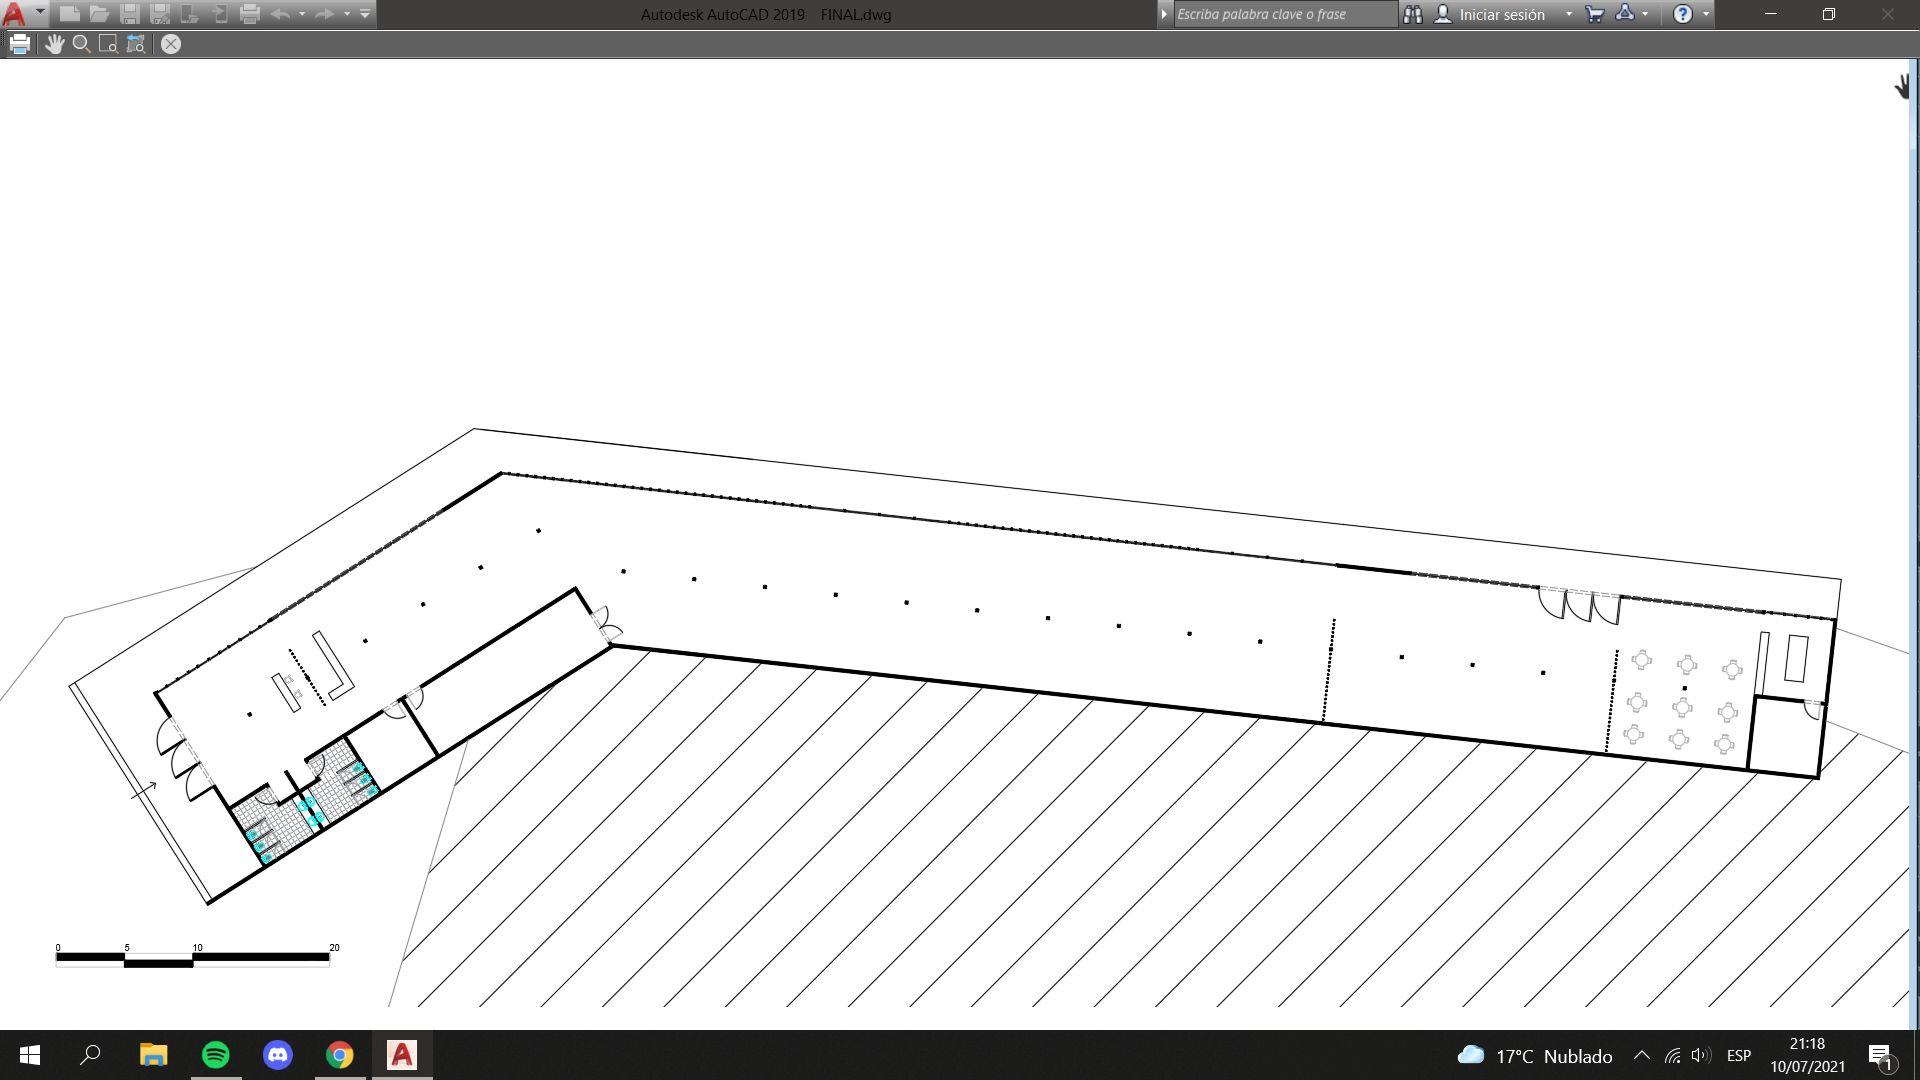Open the Autodesk App Store cart icon
This screenshot has width=1920, height=1080.
(1595, 14)
